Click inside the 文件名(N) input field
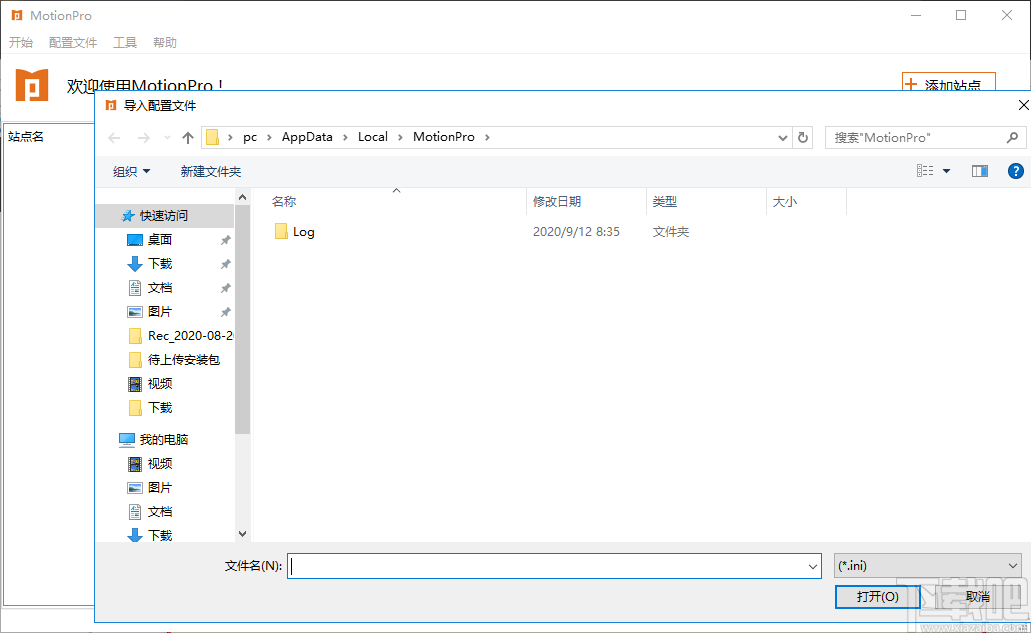The image size is (1031, 633). point(550,565)
